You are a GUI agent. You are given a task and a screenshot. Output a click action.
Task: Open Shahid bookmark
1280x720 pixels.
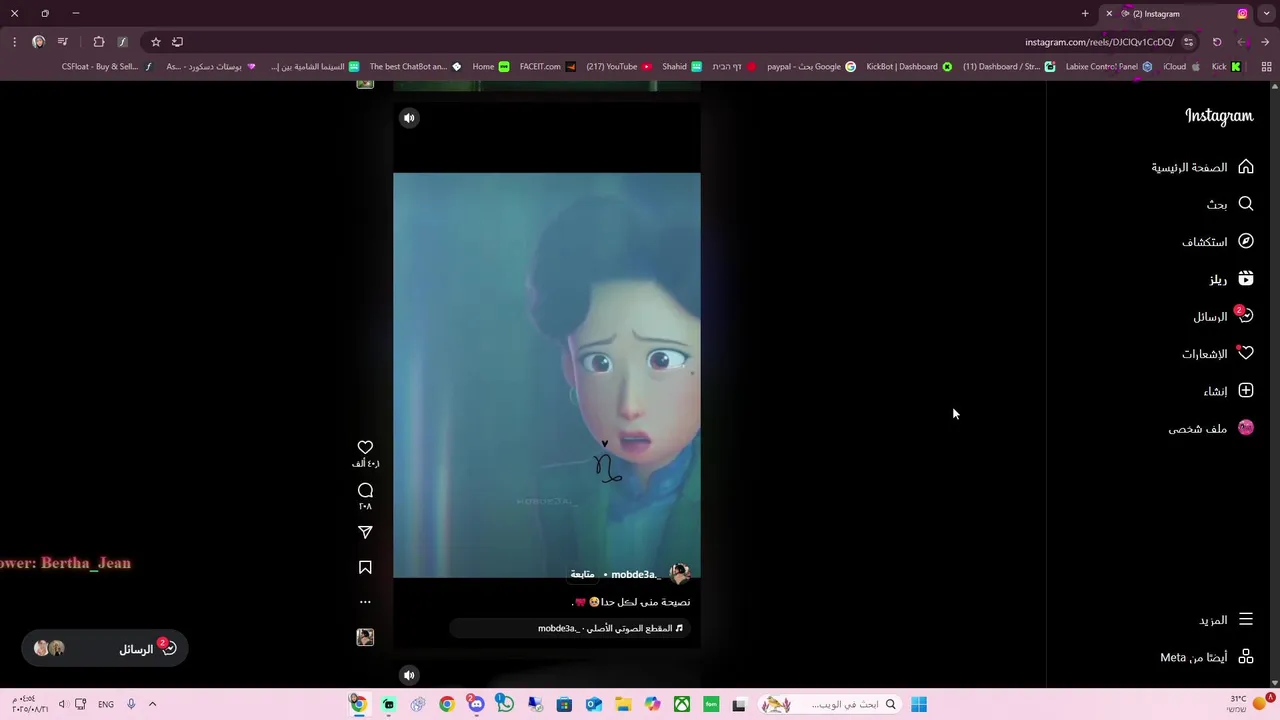pos(681,67)
